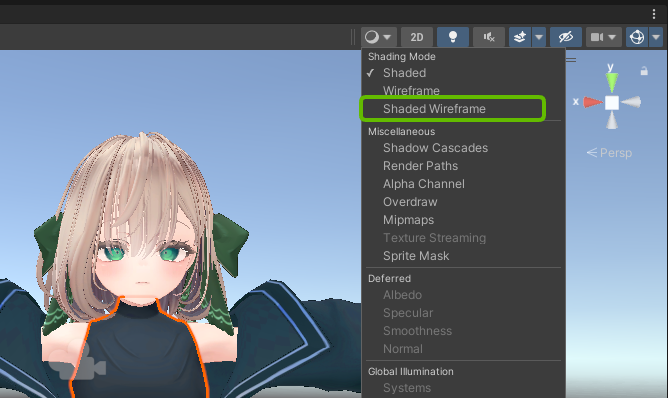668x398 pixels.
Task: Toggle scene effects (skybox/fog) icon
Action: 520,37
